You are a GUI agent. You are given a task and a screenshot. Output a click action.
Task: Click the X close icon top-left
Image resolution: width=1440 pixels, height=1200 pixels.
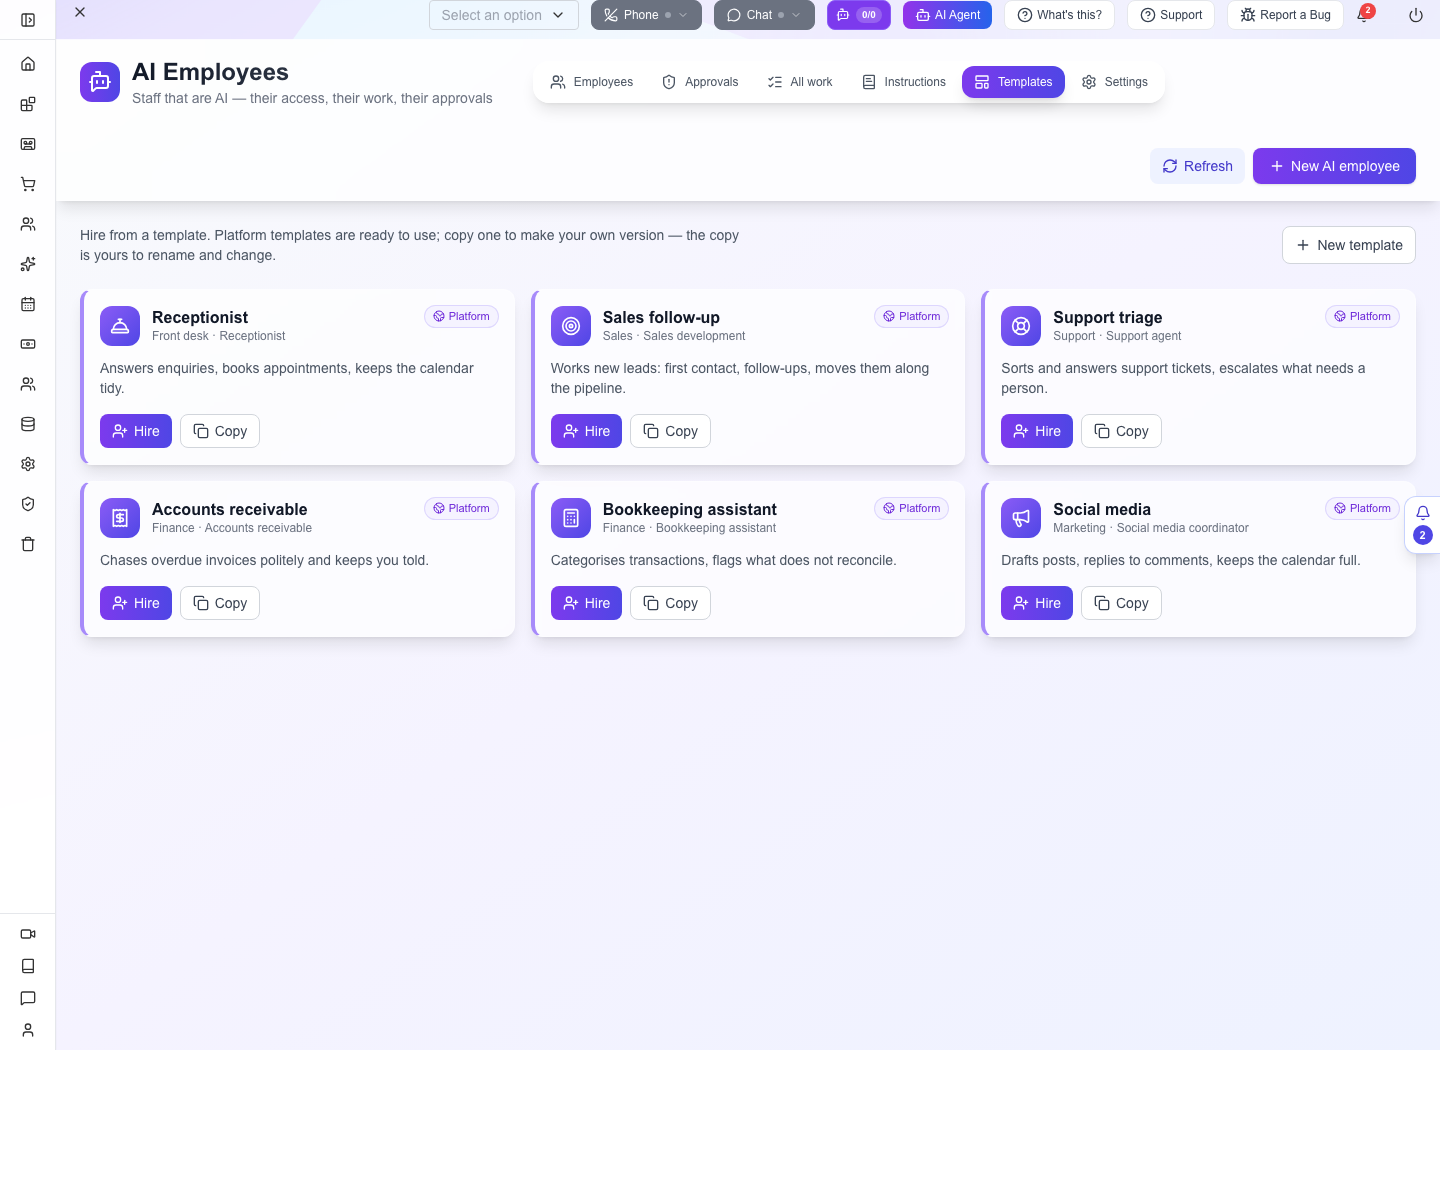(80, 12)
